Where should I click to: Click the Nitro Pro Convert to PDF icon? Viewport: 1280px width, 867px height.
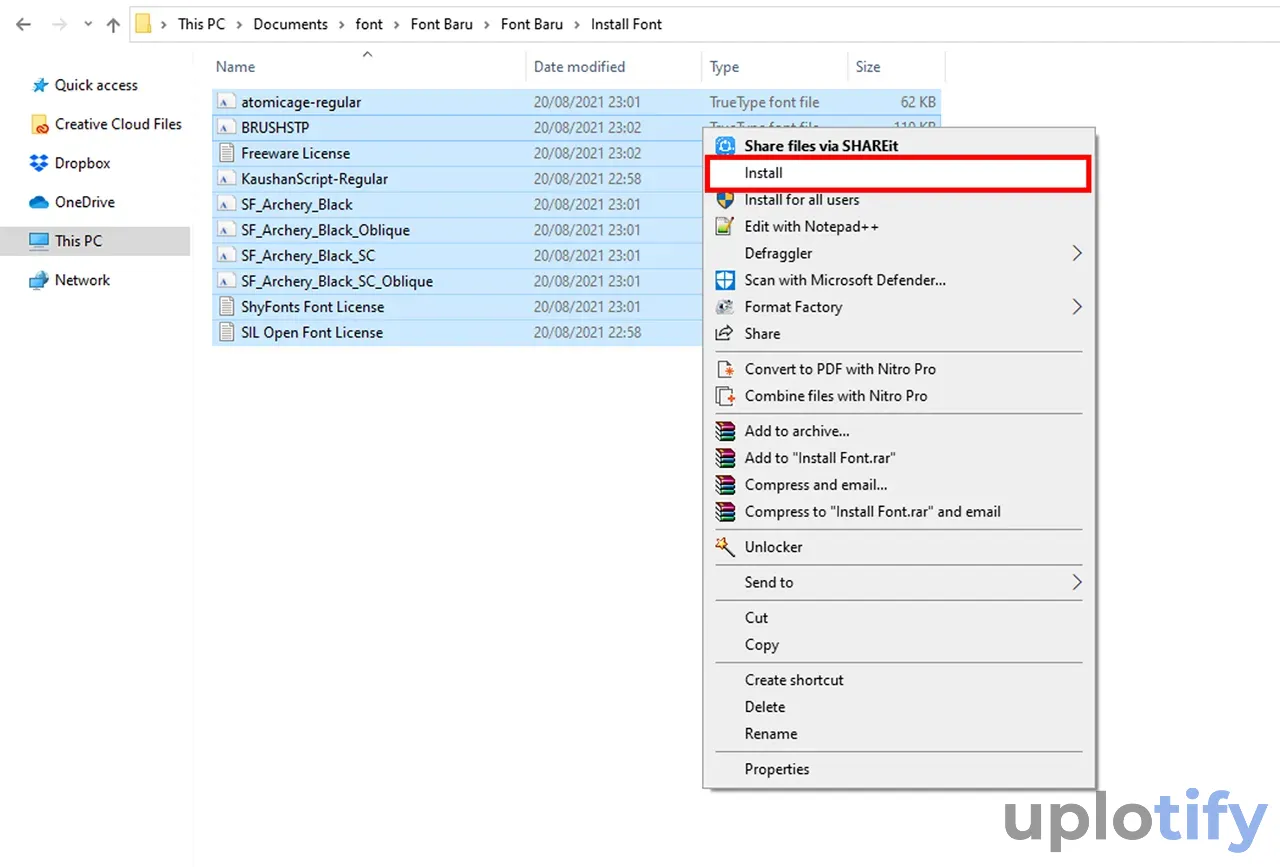726,369
